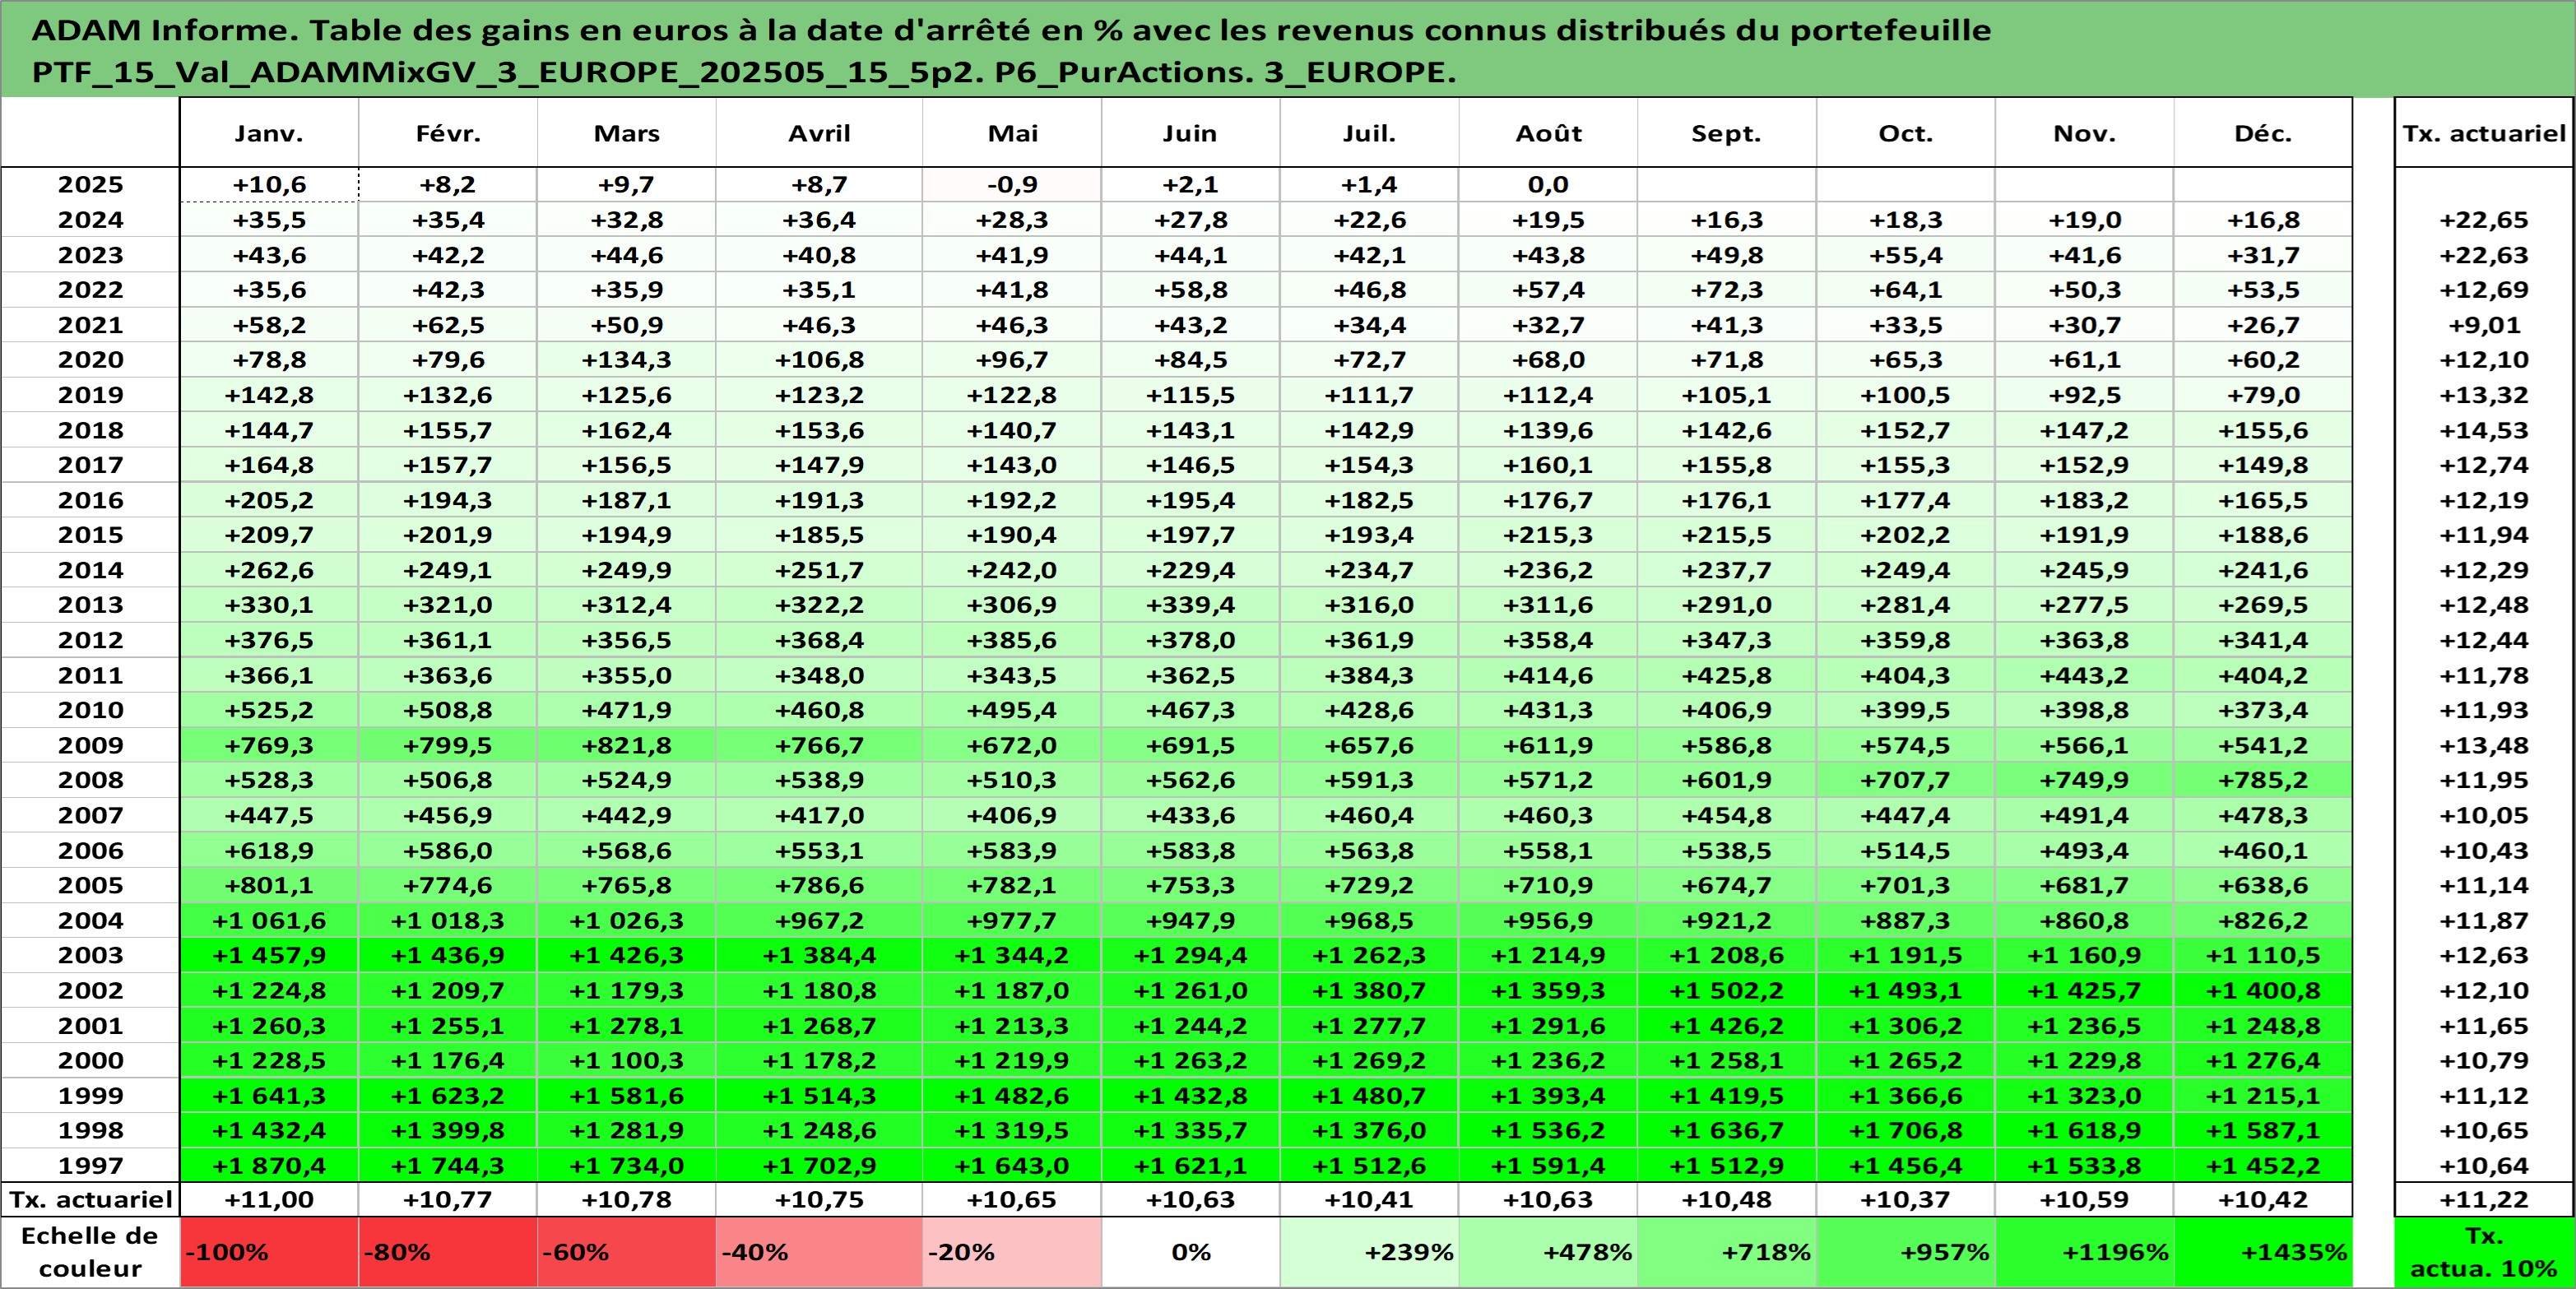Click the -100% red color swatch
Image resolution: width=2576 pixels, height=1289 pixels.
click(x=269, y=1252)
